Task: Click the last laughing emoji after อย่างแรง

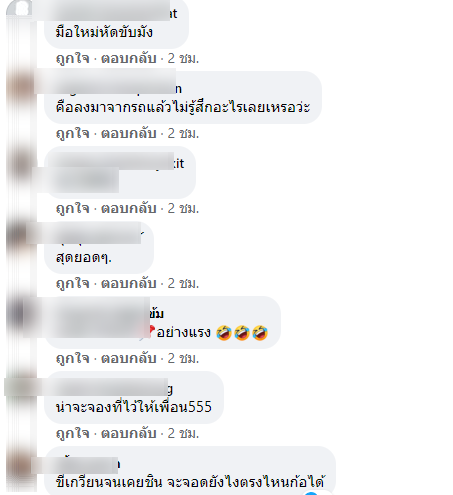Action: (260, 333)
